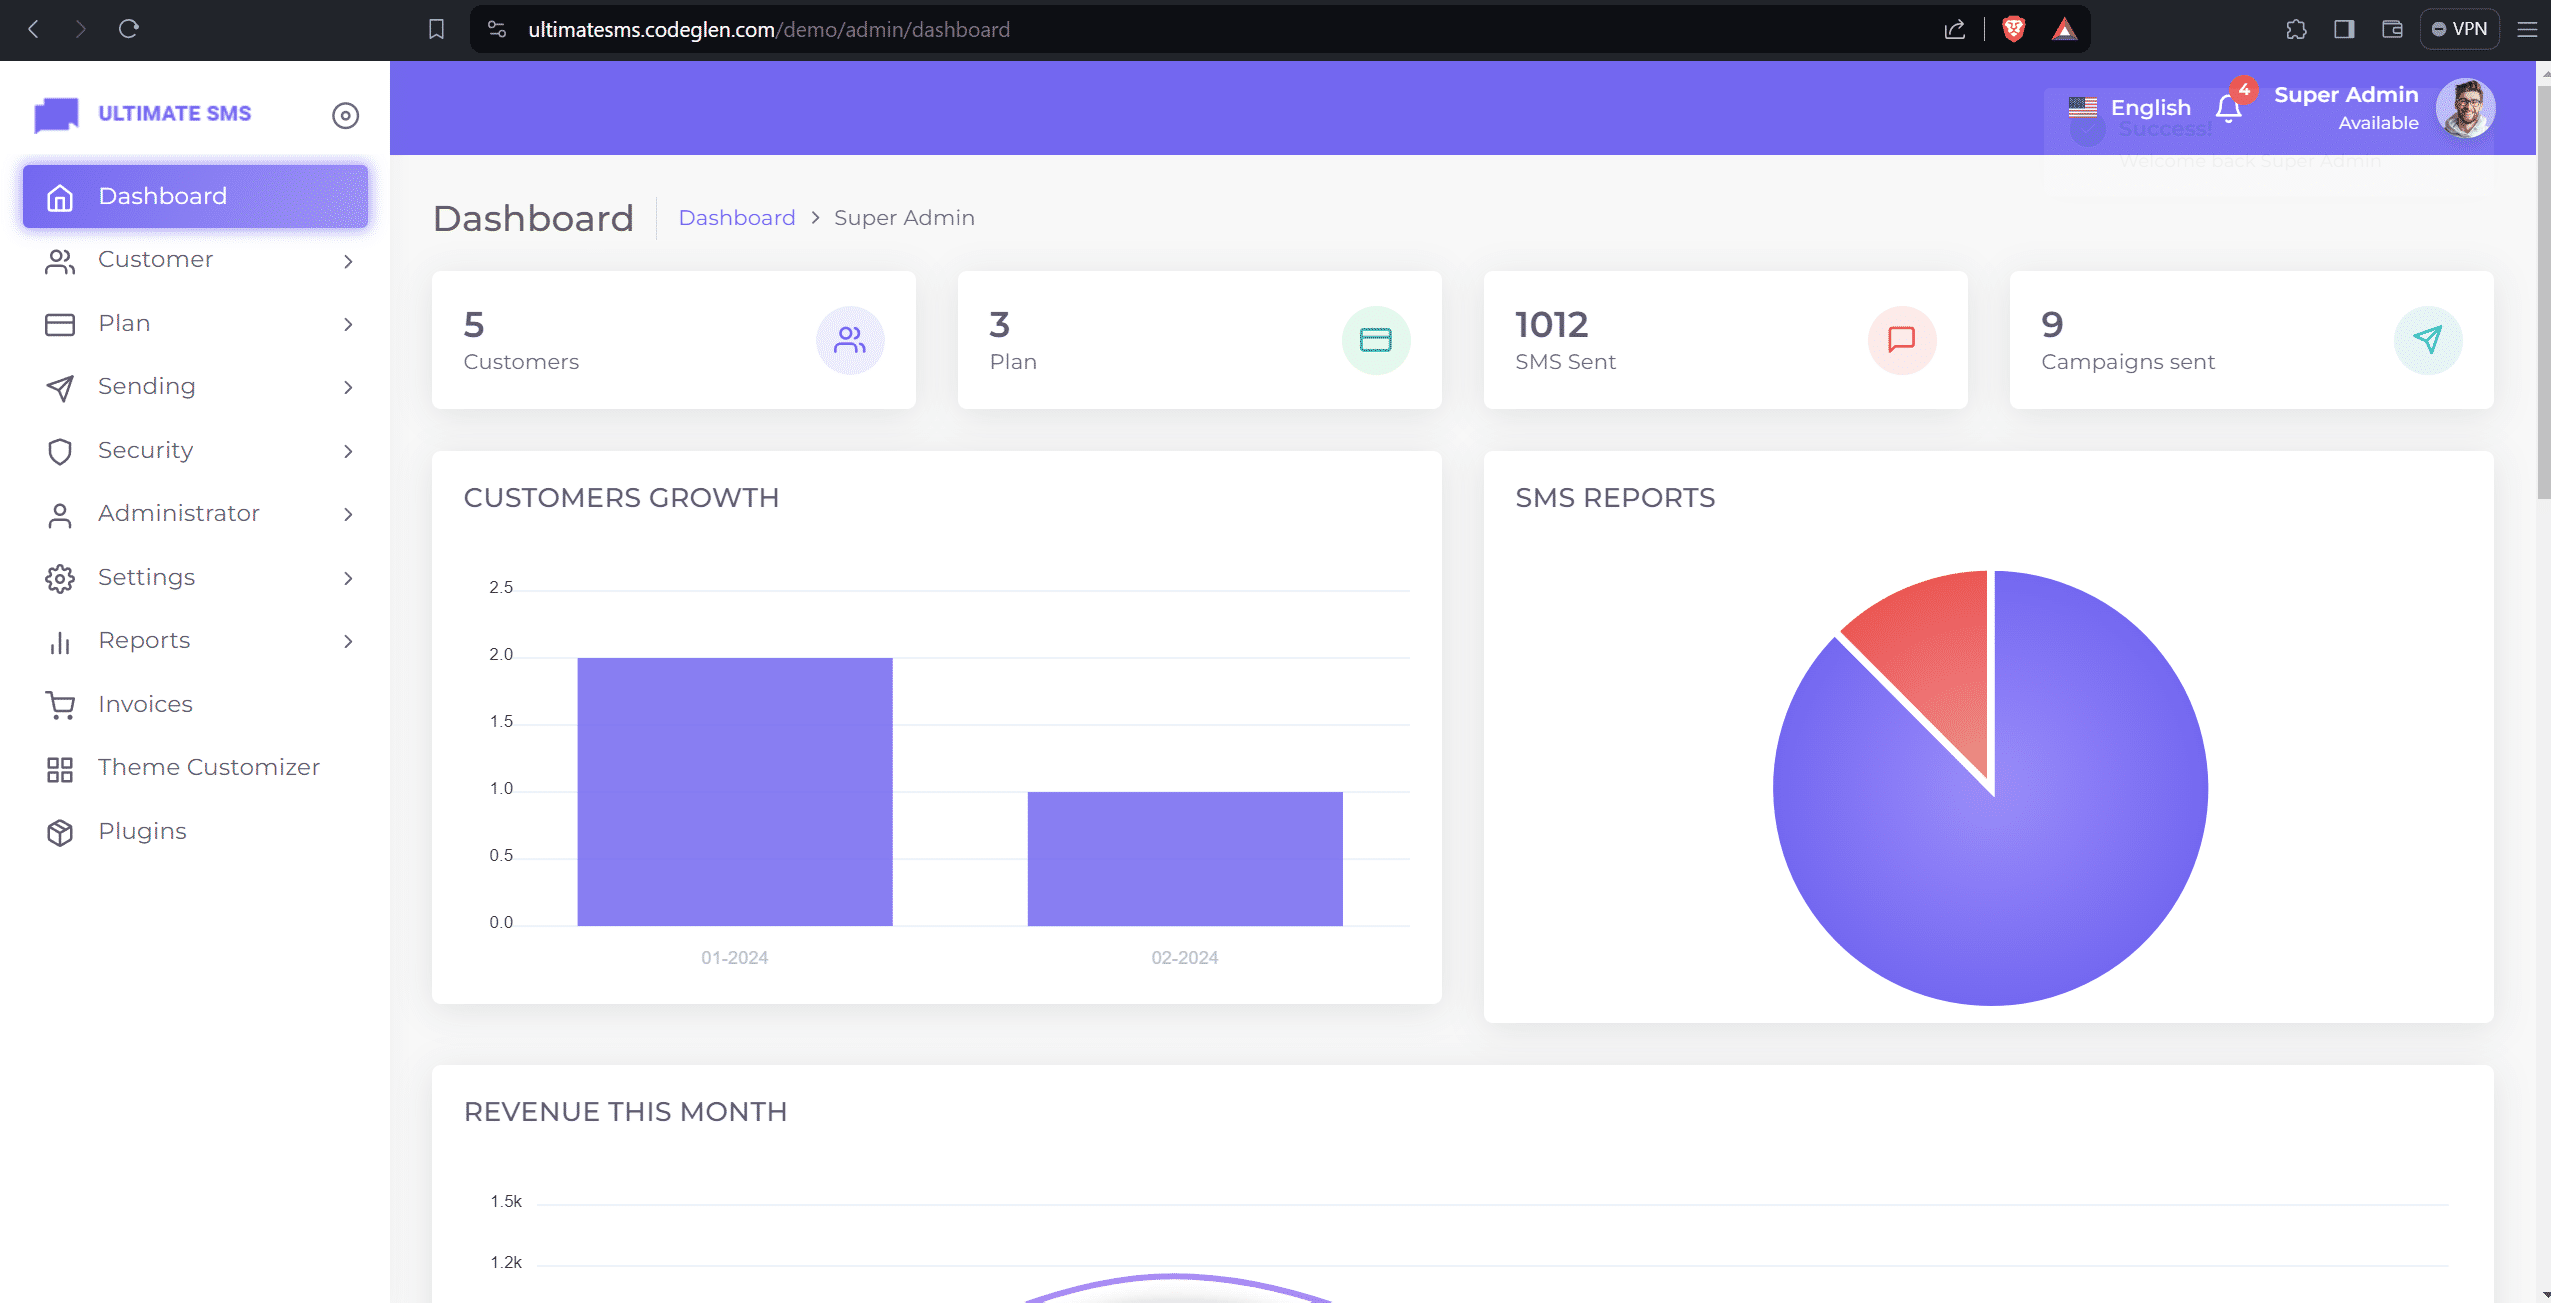Expand the Customer menu chevron

tap(348, 261)
